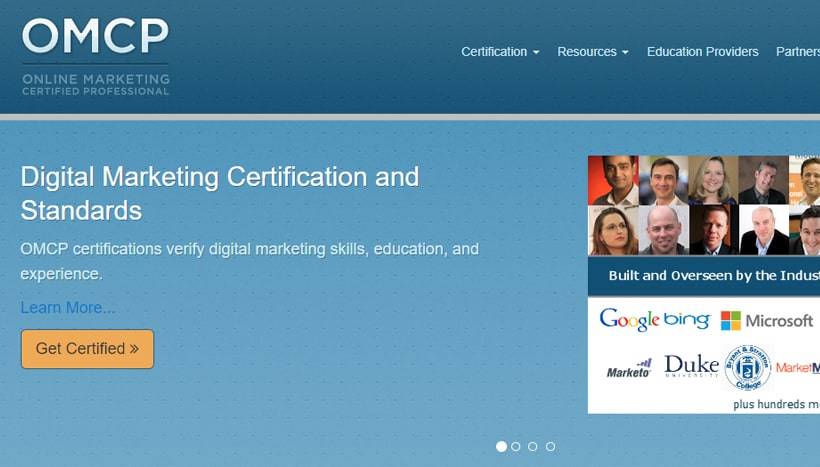This screenshot has width=820, height=467.
Task: Select the Marketo logo
Action: coord(629,370)
